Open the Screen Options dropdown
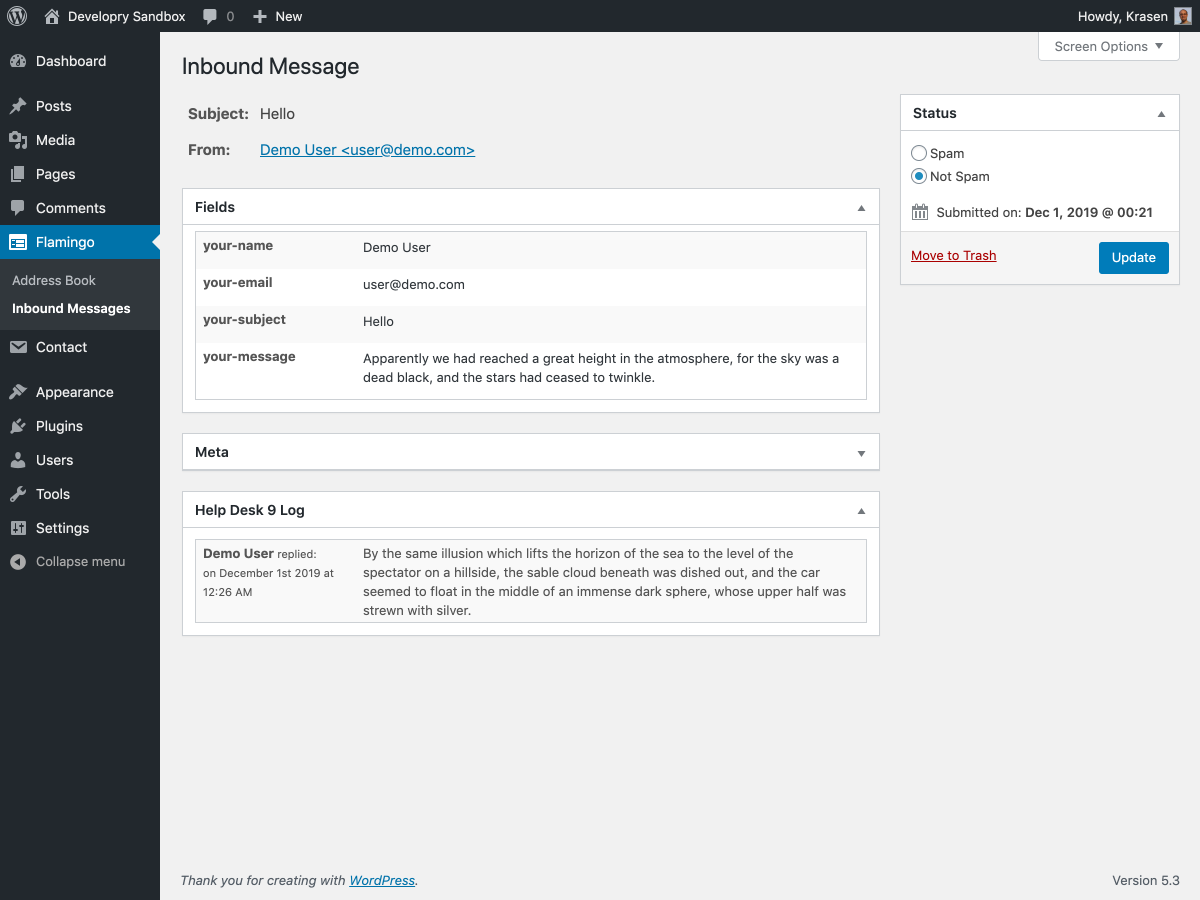The height and width of the screenshot is (900, 1200). (1109, 46)
